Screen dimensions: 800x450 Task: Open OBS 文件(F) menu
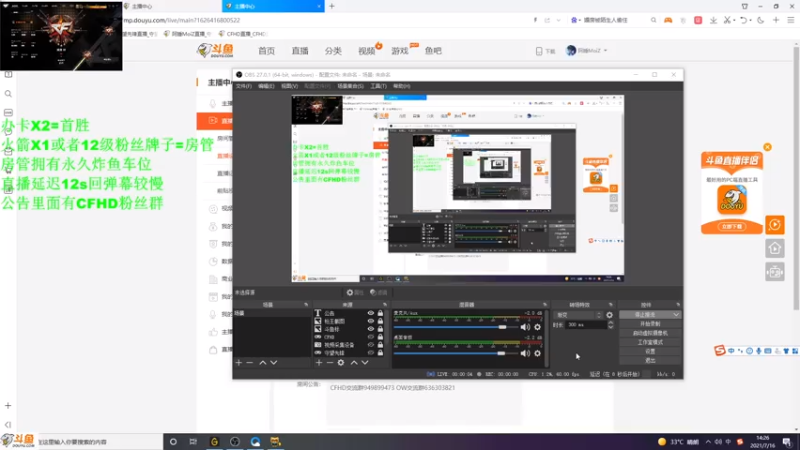[x=243, y=86]
